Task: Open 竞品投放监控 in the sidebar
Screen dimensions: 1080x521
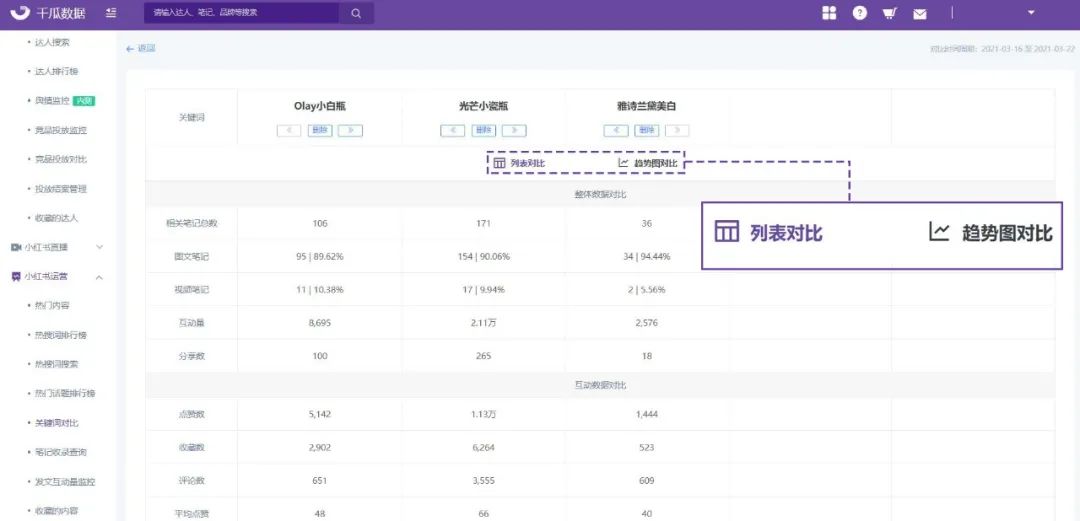Action: 61,130
